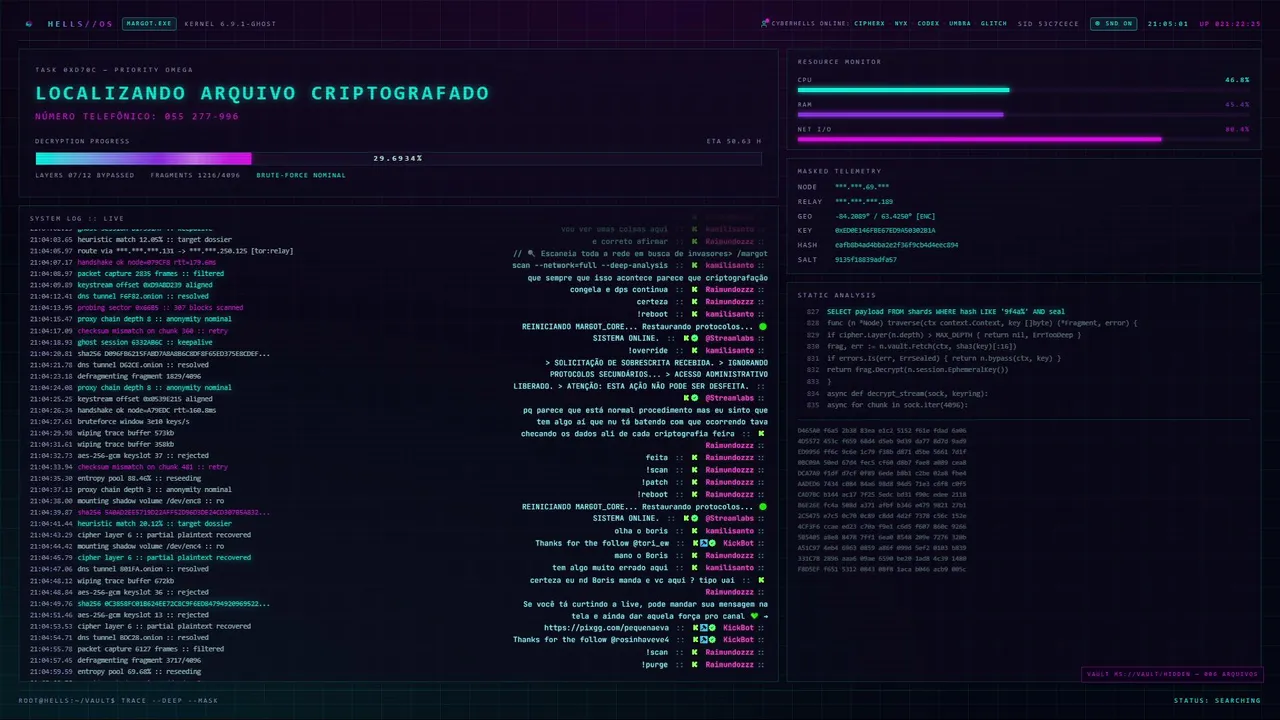Click the 'ROOT@HELLS:~/VAULT$ TRACE --DEEP --MASK' prompt
This screenshot has height=720, width=1280.
[x=117, y=700]
